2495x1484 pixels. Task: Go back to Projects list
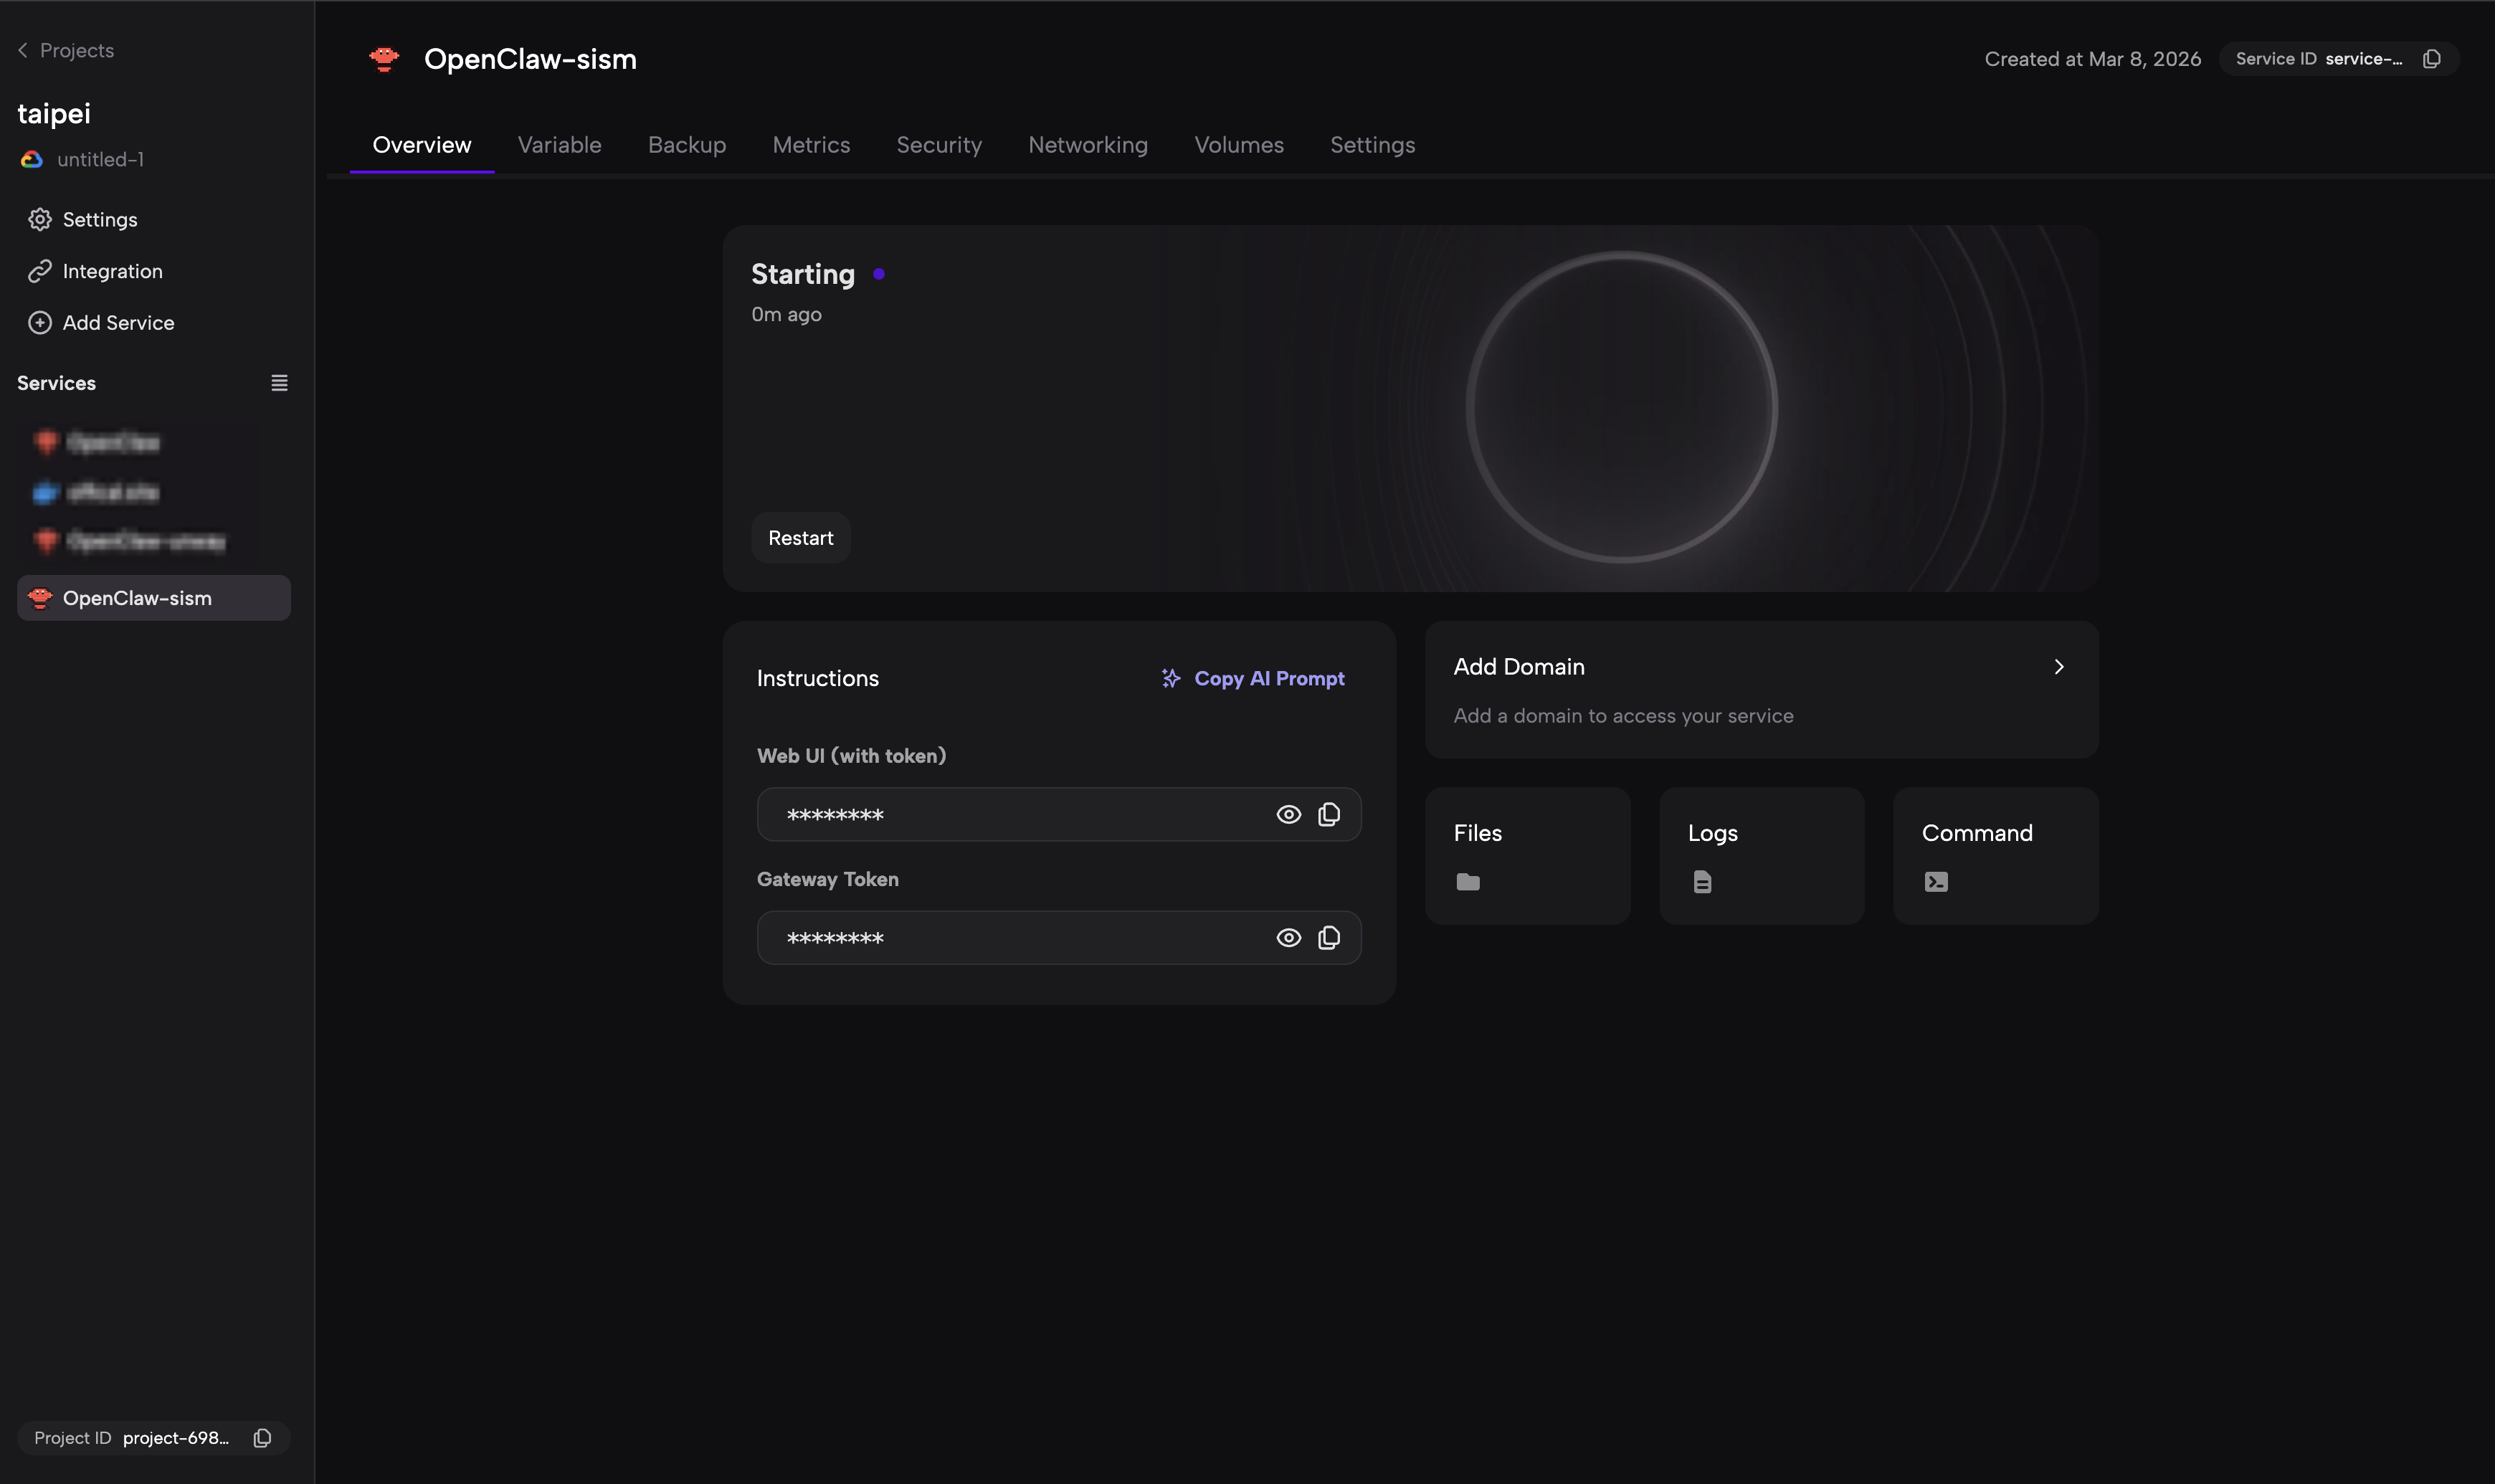coord(66,50)
